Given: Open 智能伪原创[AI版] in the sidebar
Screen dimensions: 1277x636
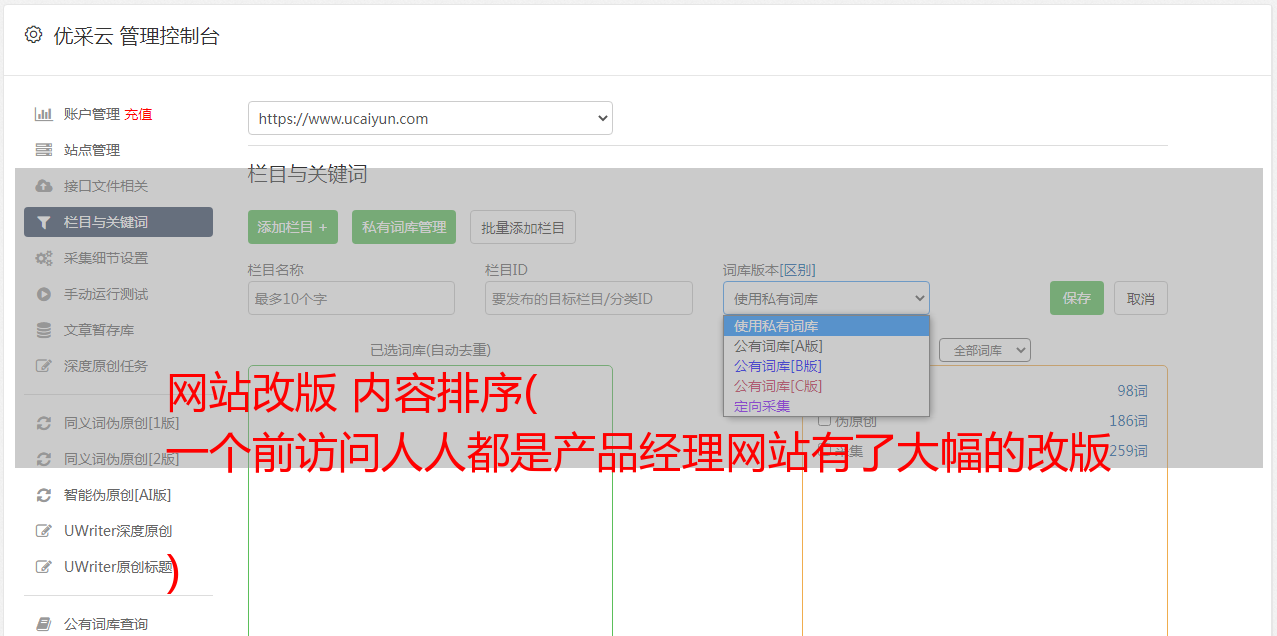Looking at the screenshot, I should pyautogui.click(x=118, y=495).
